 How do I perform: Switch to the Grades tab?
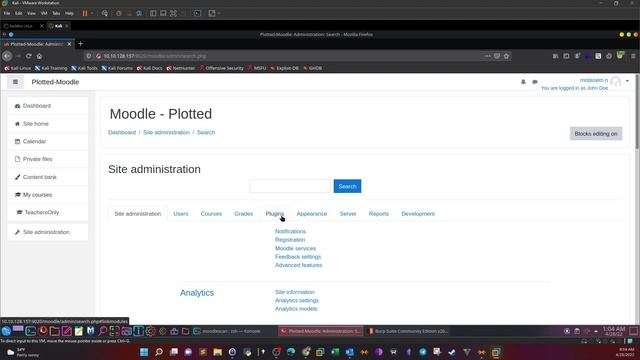pyautogui.click(x=244, y=213)
